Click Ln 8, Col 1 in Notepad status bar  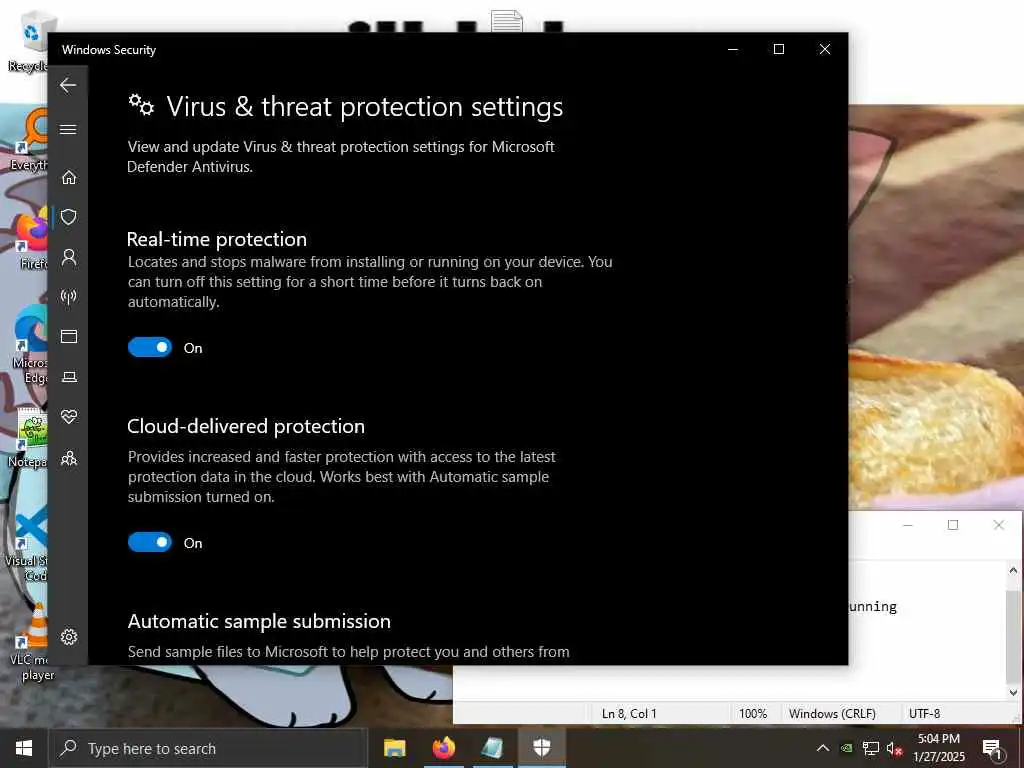pyautogui.click(x=629, y=714)
